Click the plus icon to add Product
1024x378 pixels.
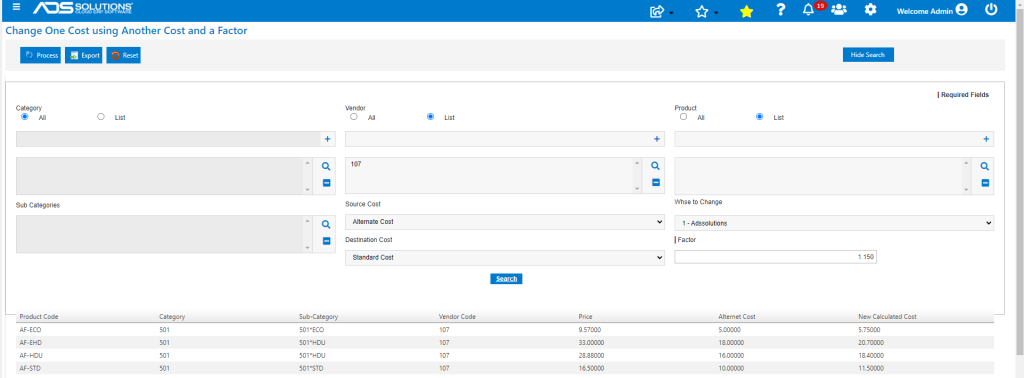[x=986, y=139]
